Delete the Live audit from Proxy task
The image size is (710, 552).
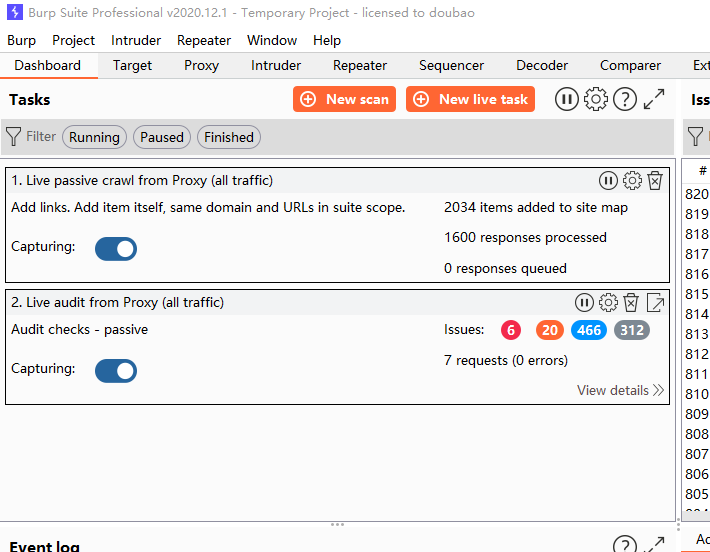coord(631,302)
